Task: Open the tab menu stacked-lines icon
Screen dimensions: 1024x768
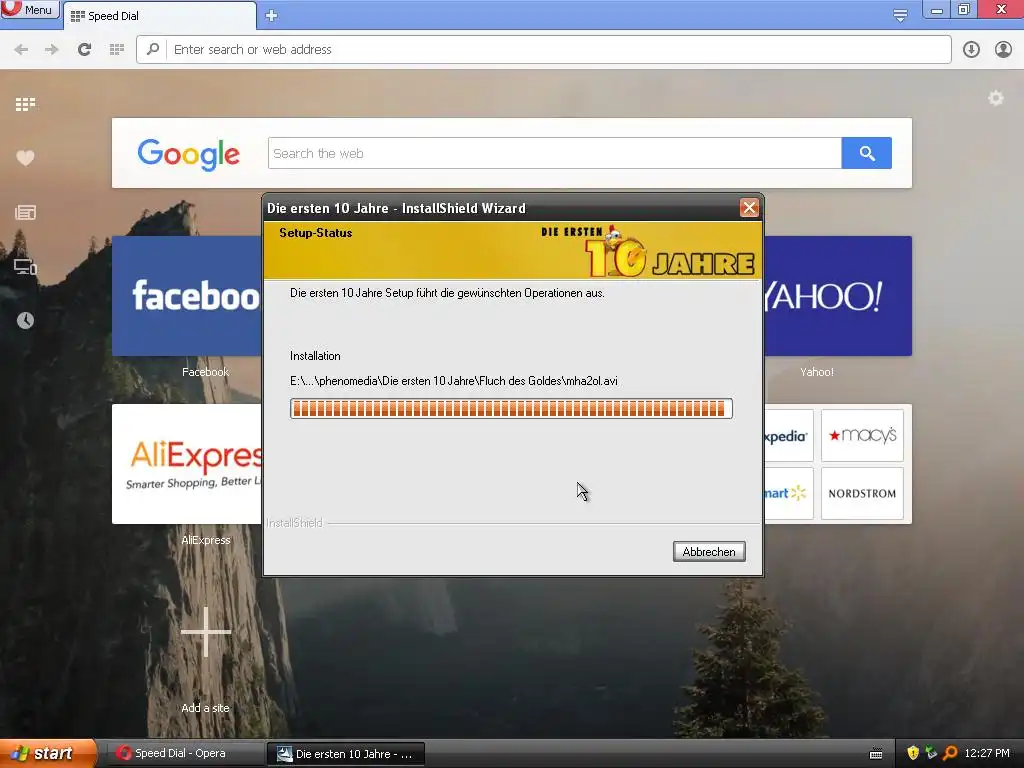Action: coord(900,16)
